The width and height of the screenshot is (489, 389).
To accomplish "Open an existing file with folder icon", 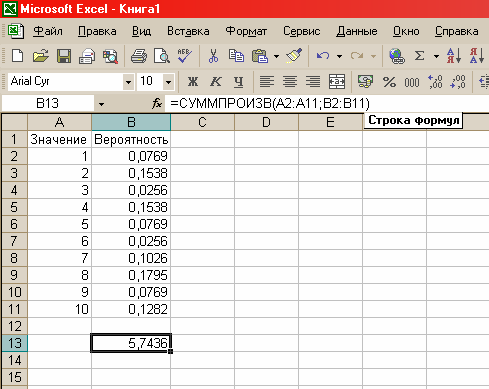I will click(41, 56).
